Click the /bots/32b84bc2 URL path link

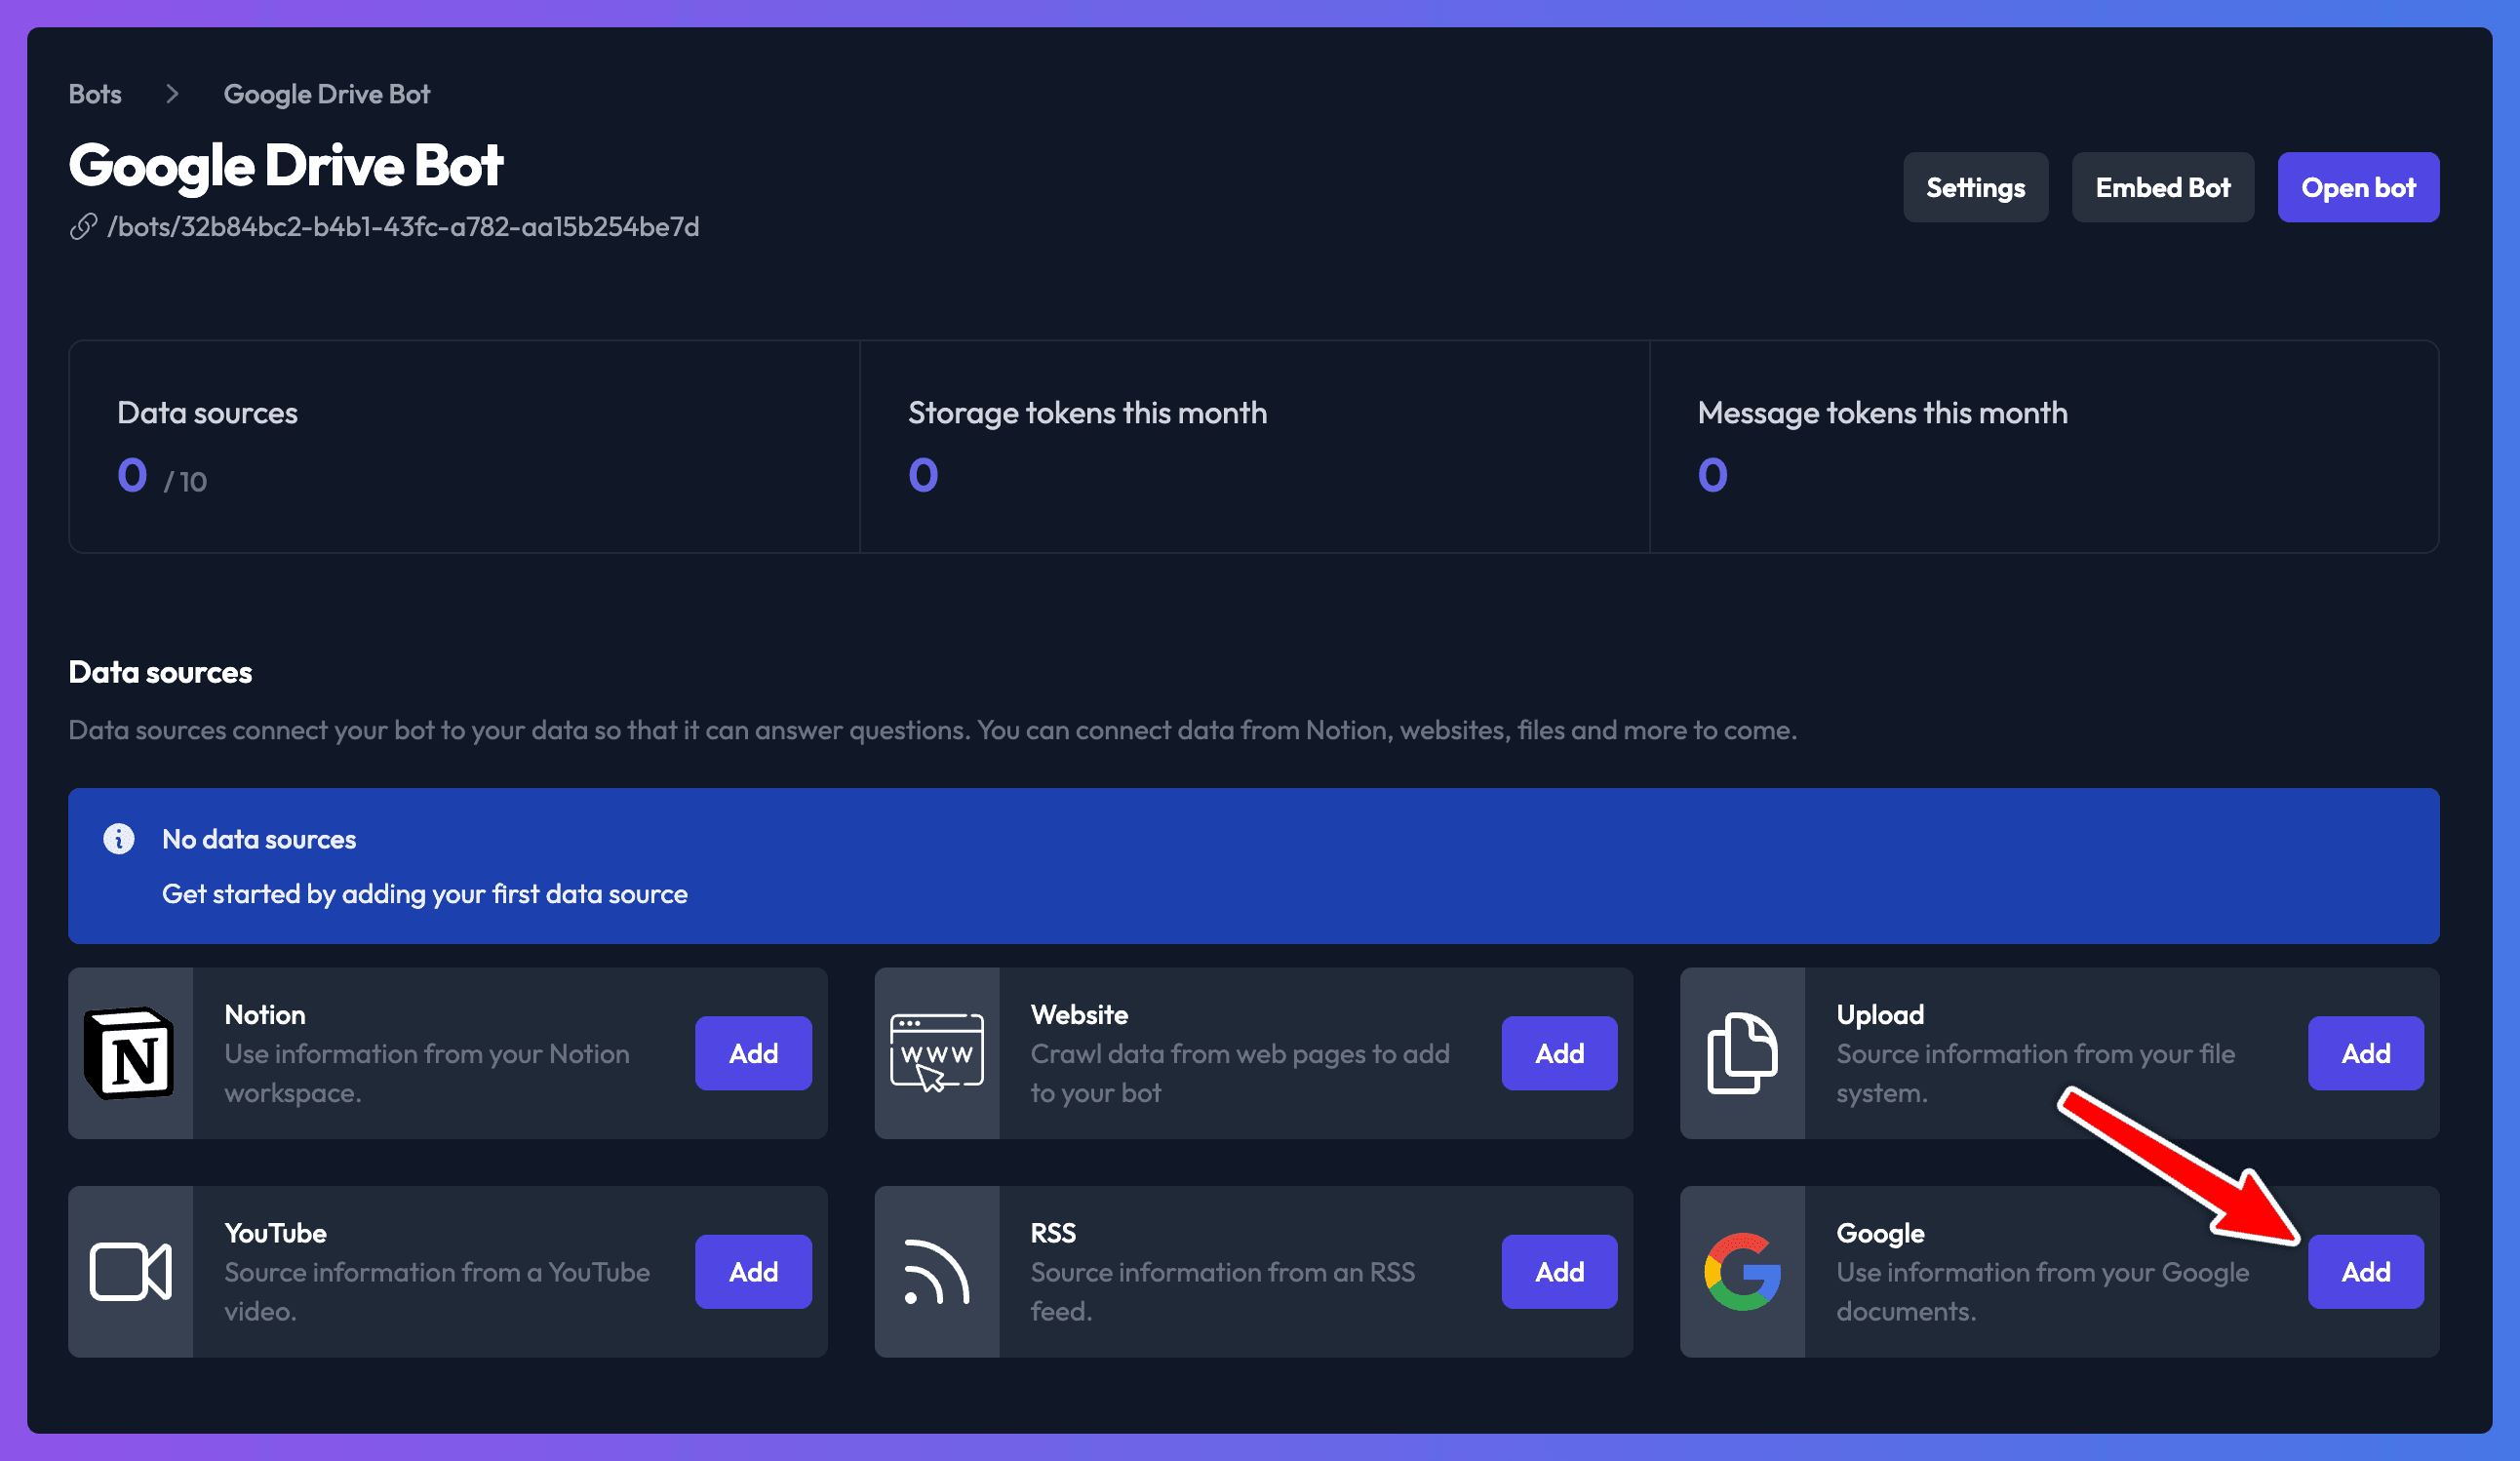pos(403,227)
